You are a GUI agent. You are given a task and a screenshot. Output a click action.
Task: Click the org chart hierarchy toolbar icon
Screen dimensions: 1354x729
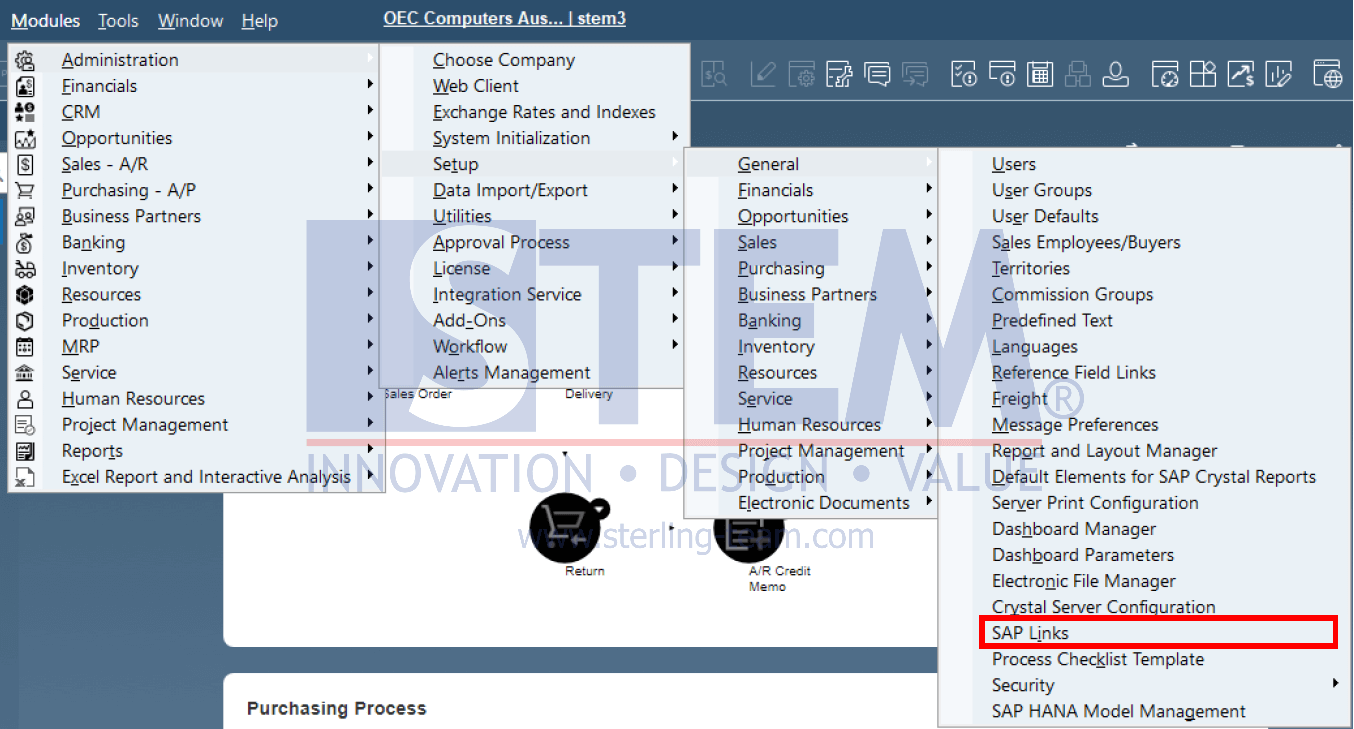point(1078,74)
